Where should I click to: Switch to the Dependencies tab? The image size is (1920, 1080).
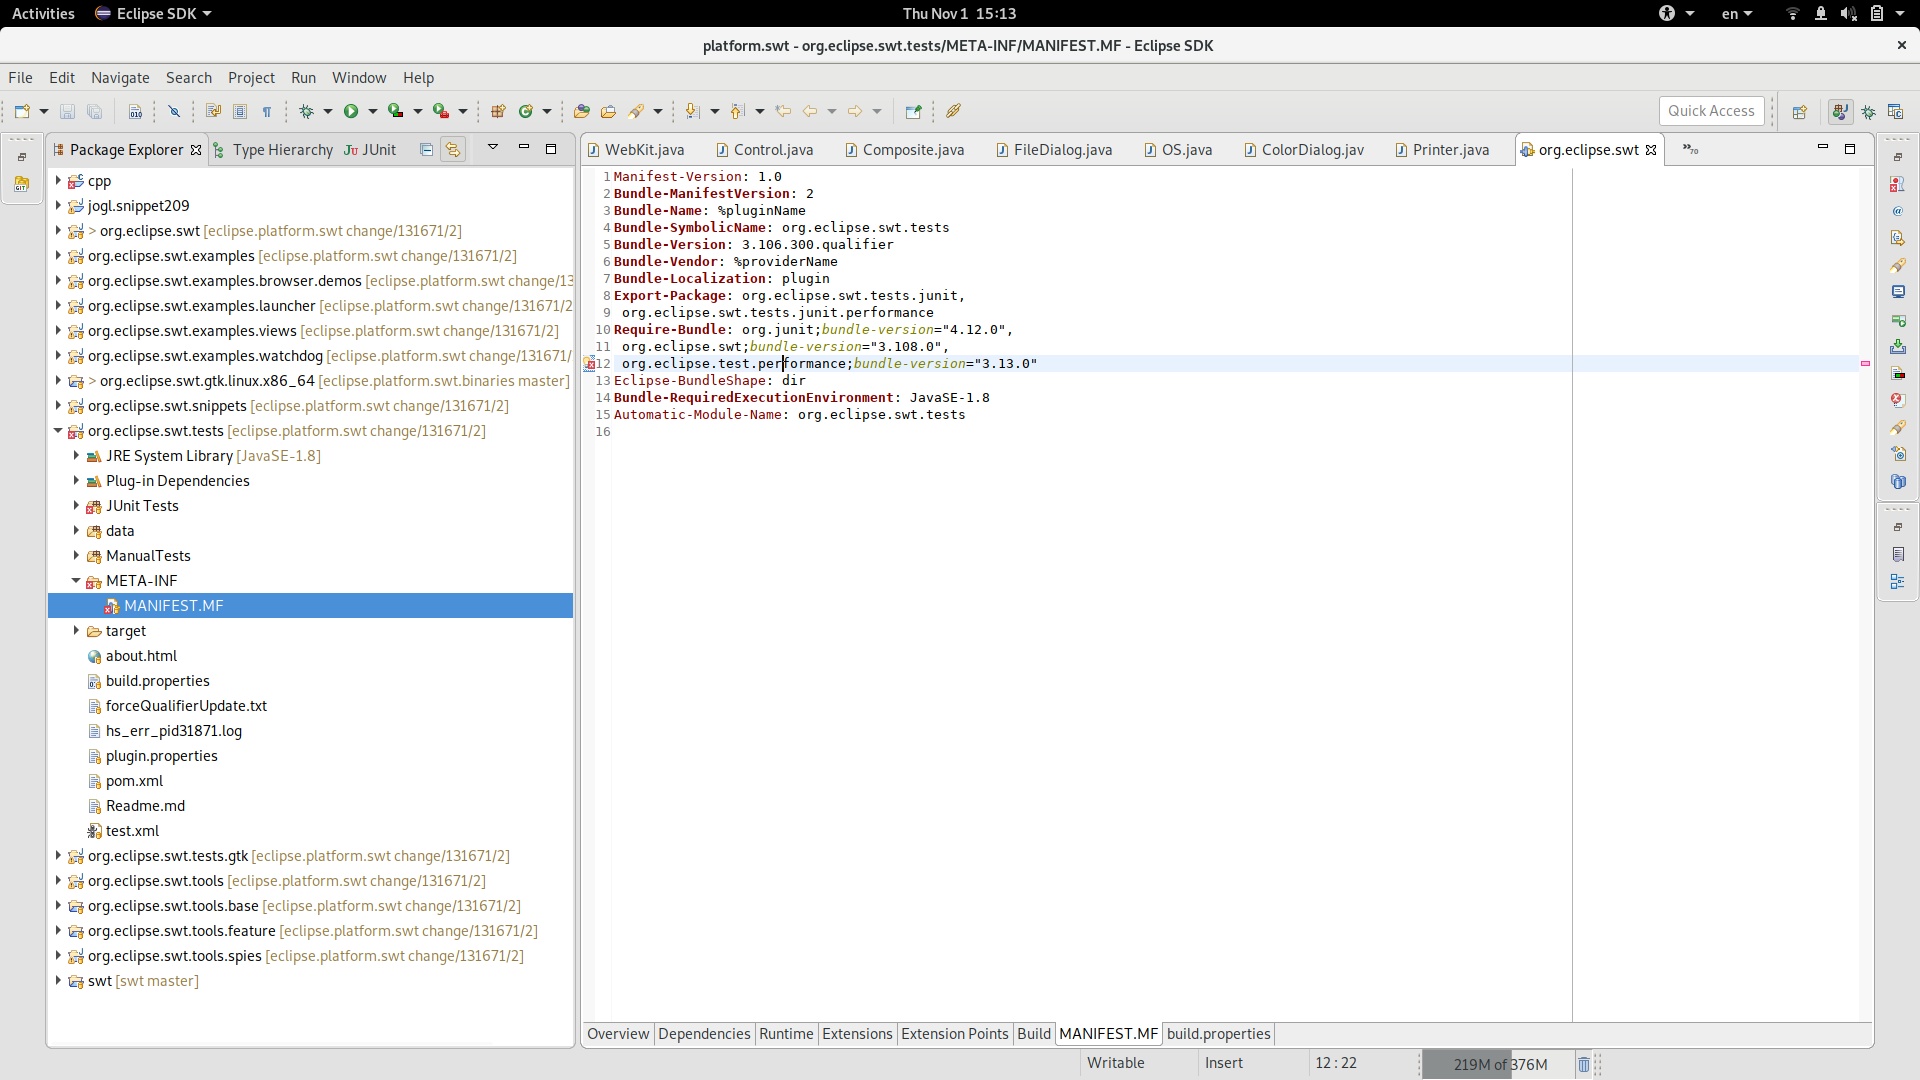[704, 1034]
